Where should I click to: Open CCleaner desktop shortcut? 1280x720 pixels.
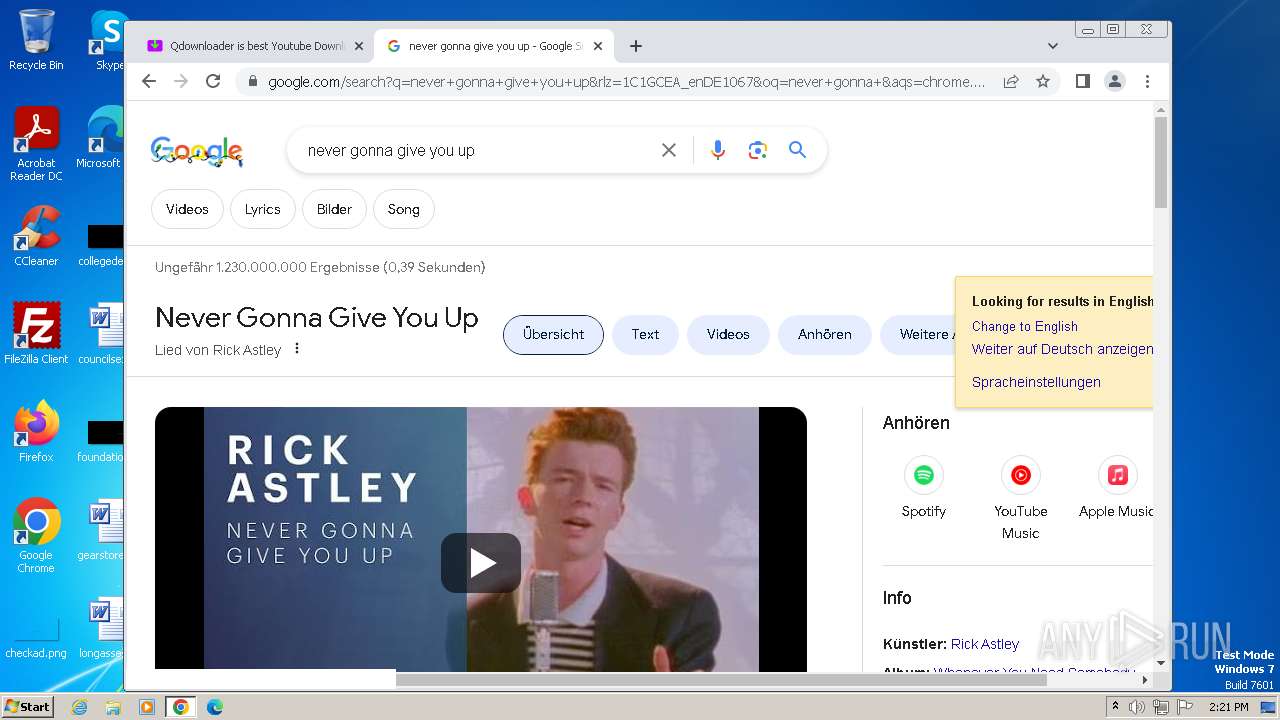pos(36,236)
